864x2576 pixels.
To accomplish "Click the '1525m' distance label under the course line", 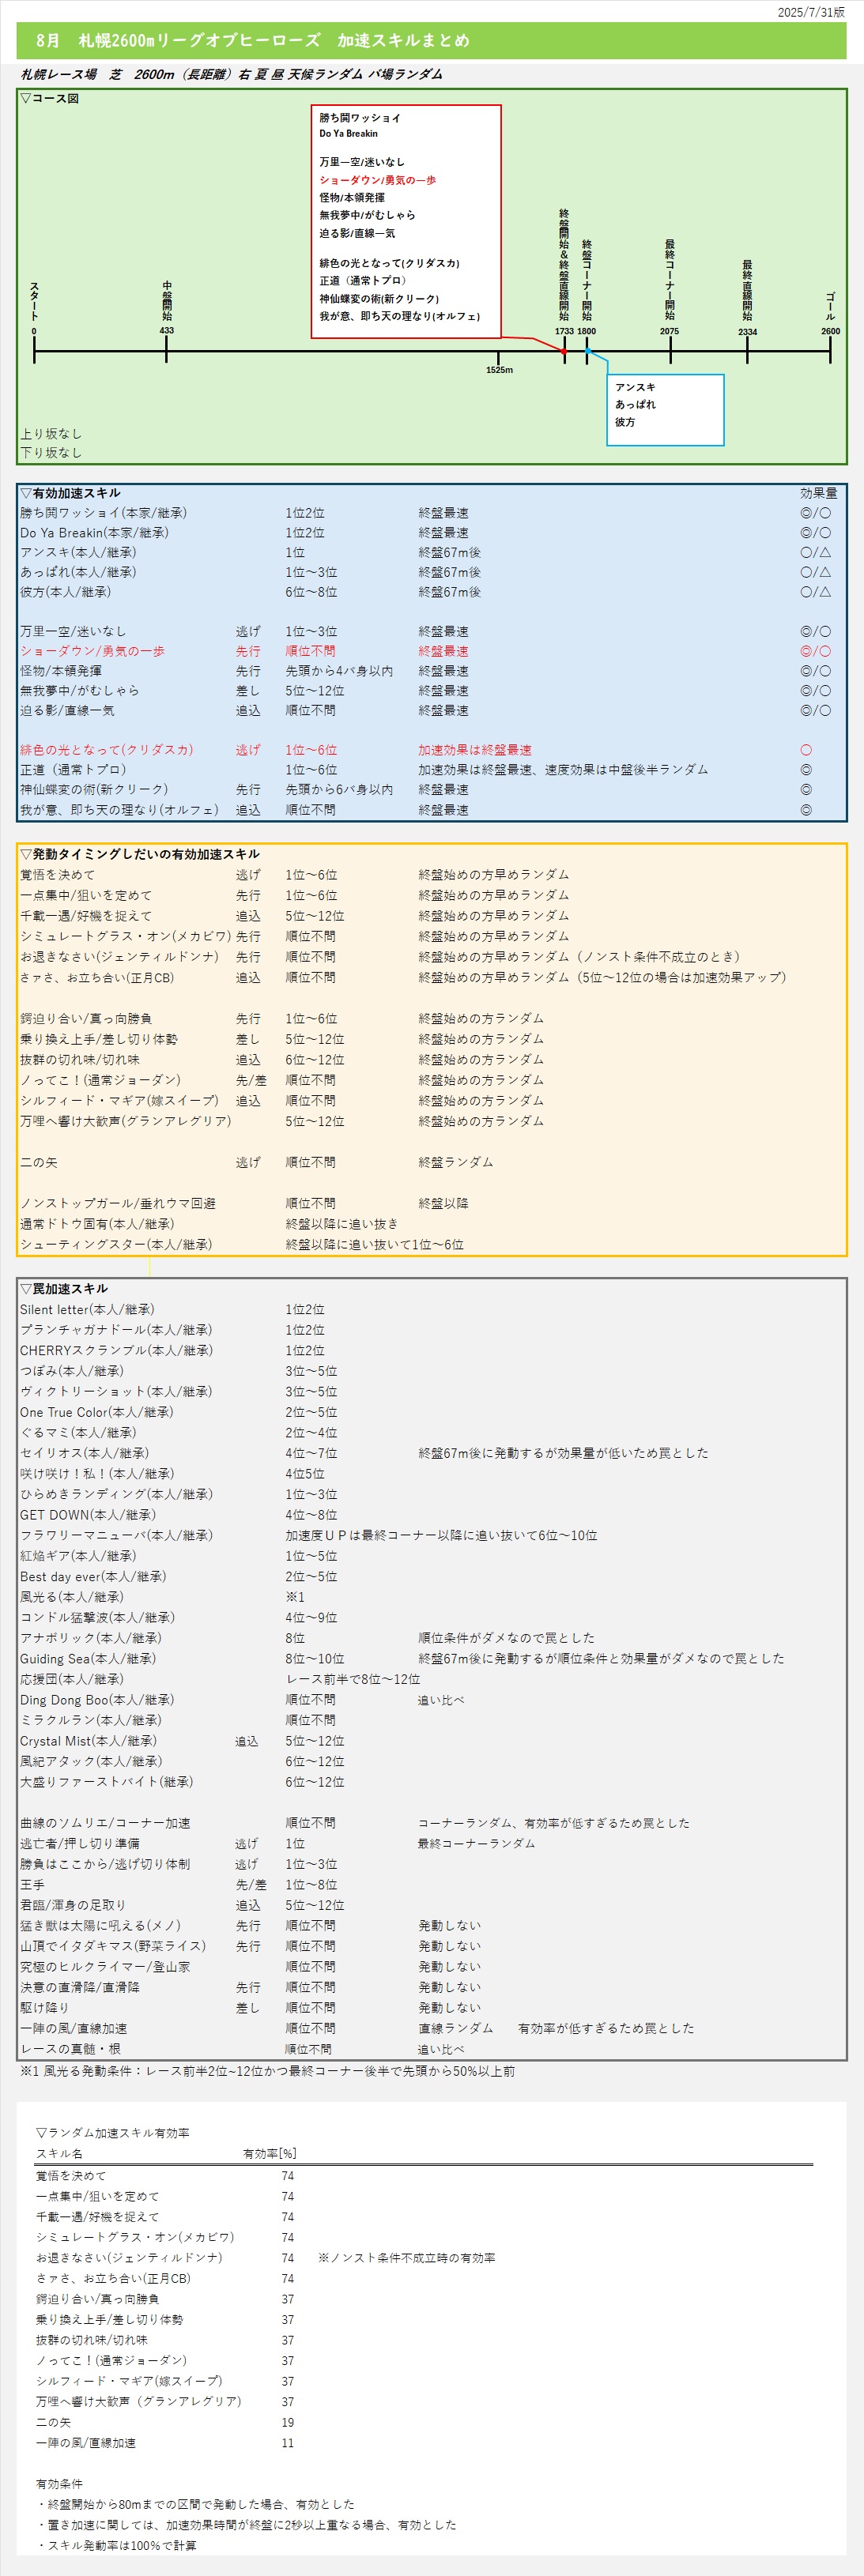I will click(x=499, y=370).
